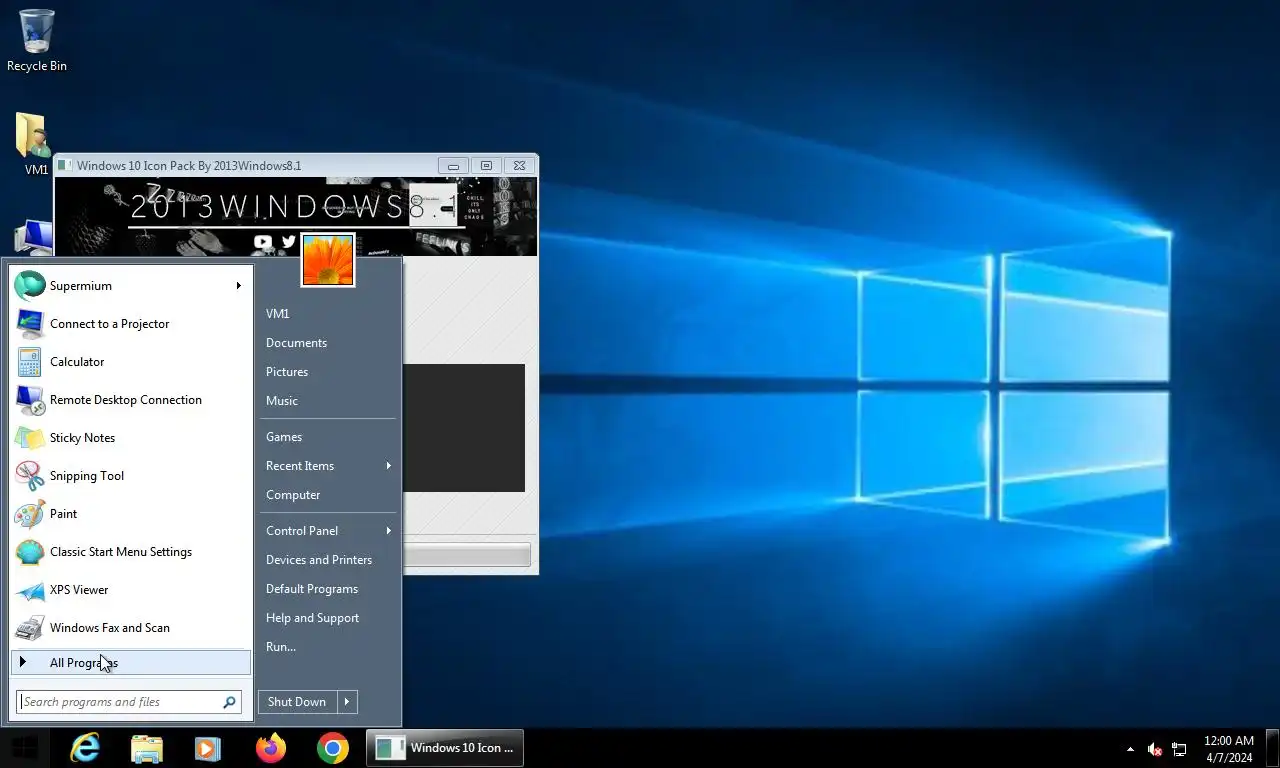Open Windows Fax and Scan icon

30,628
